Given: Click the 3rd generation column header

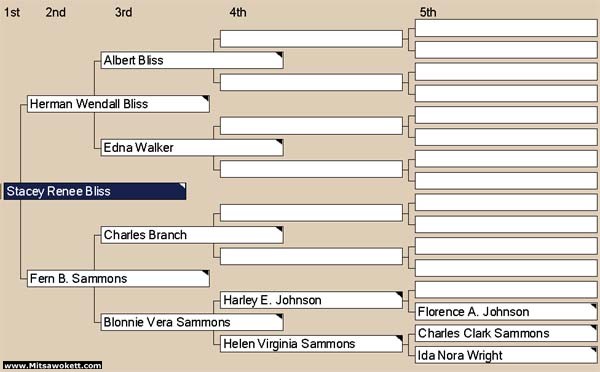Looking at the screenshot, I should click(124, 12).
